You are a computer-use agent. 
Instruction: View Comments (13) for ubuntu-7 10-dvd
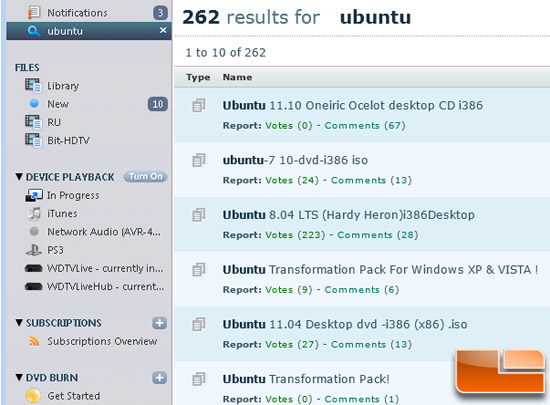(371, 180)
